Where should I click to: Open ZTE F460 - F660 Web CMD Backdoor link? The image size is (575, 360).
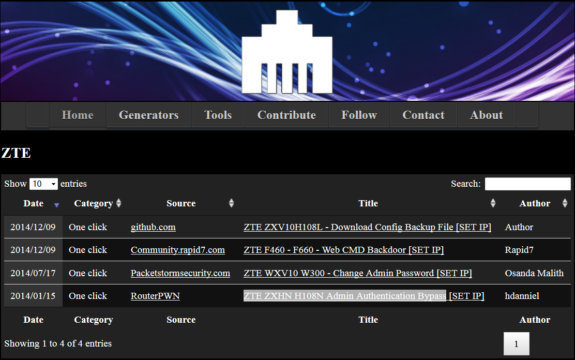pos(344,250)
